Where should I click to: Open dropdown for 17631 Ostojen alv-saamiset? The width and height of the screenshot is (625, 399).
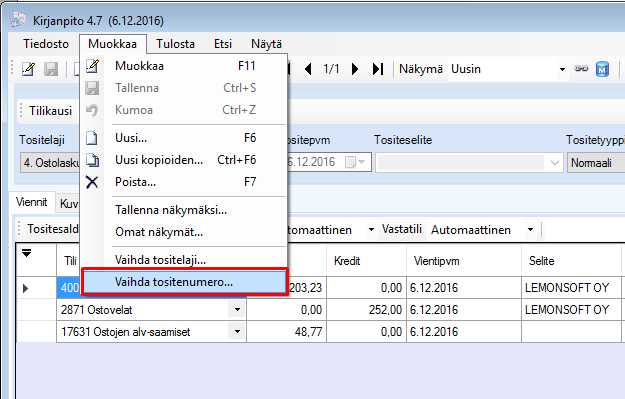tap(237, 331)
